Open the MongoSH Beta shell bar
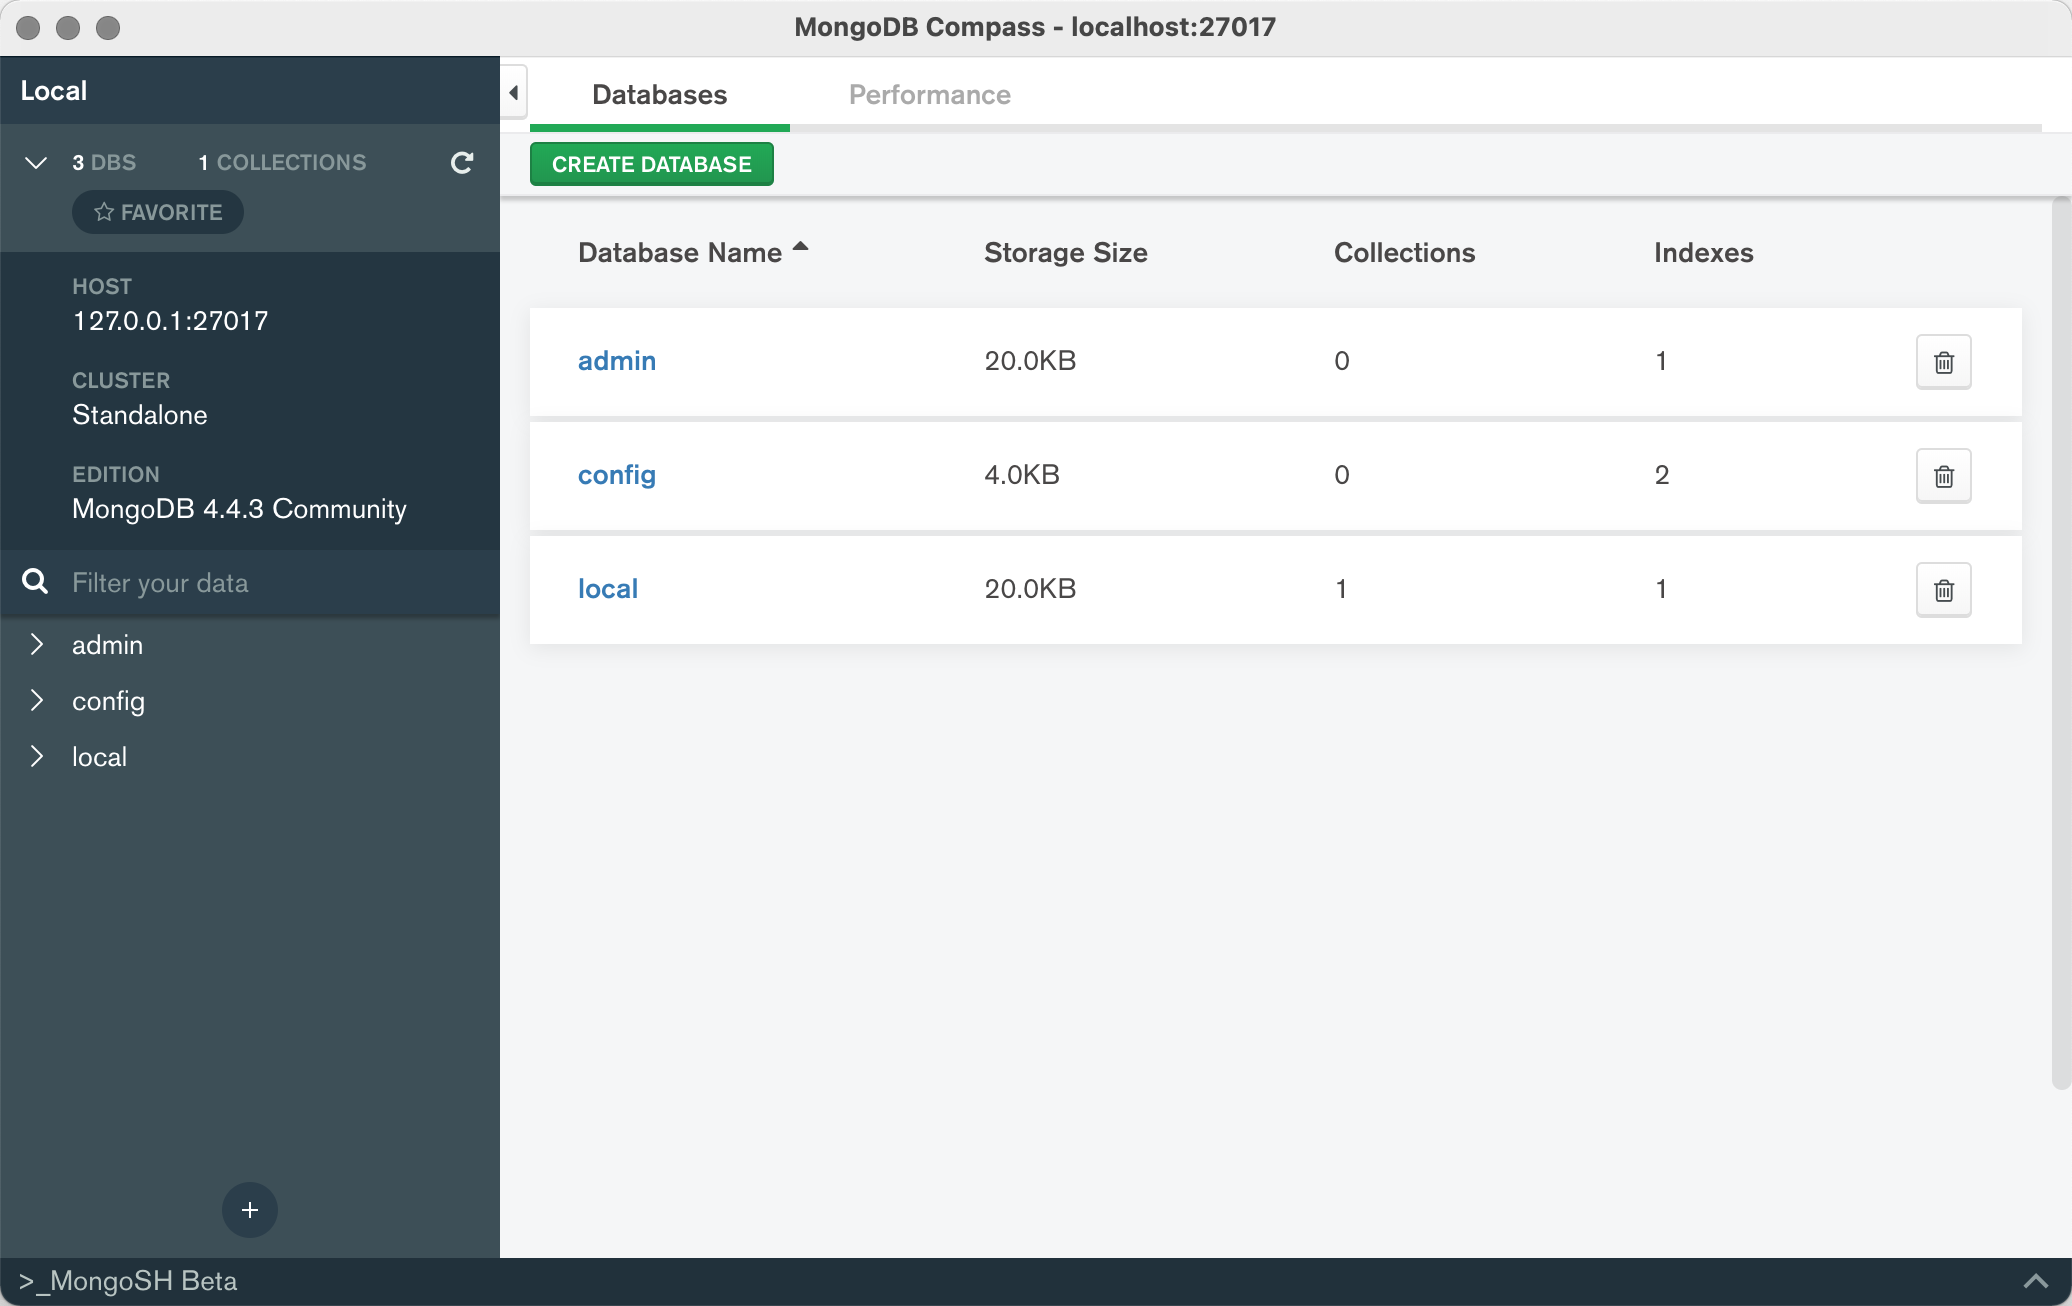 coord(1036,1281)
